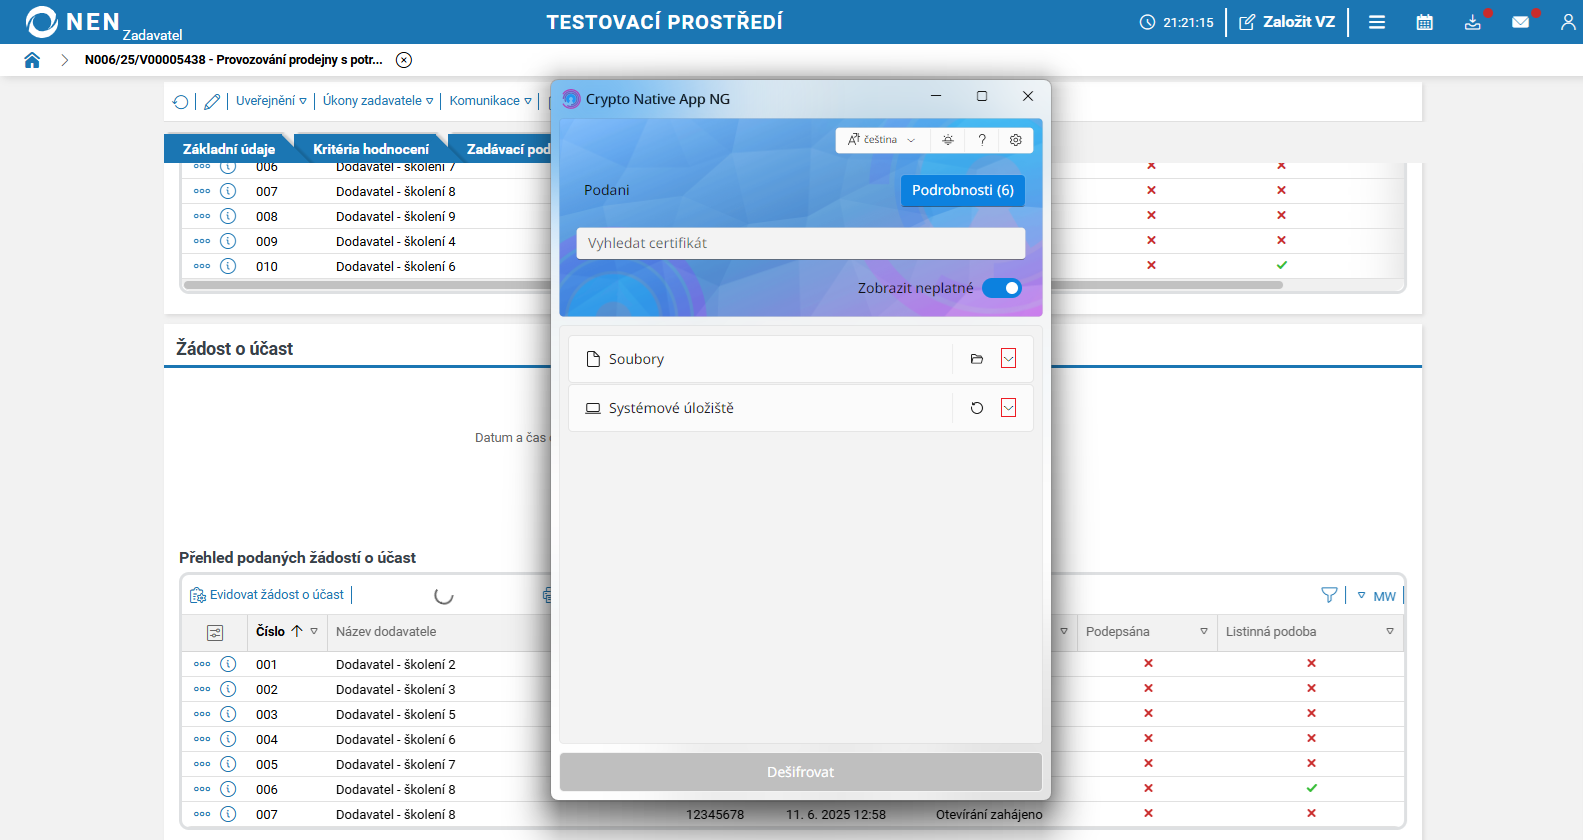The width and height of the screenshot is (1583, 840).
Task: Open three-dot menu for row 008 in upper table
Action: 202,216
